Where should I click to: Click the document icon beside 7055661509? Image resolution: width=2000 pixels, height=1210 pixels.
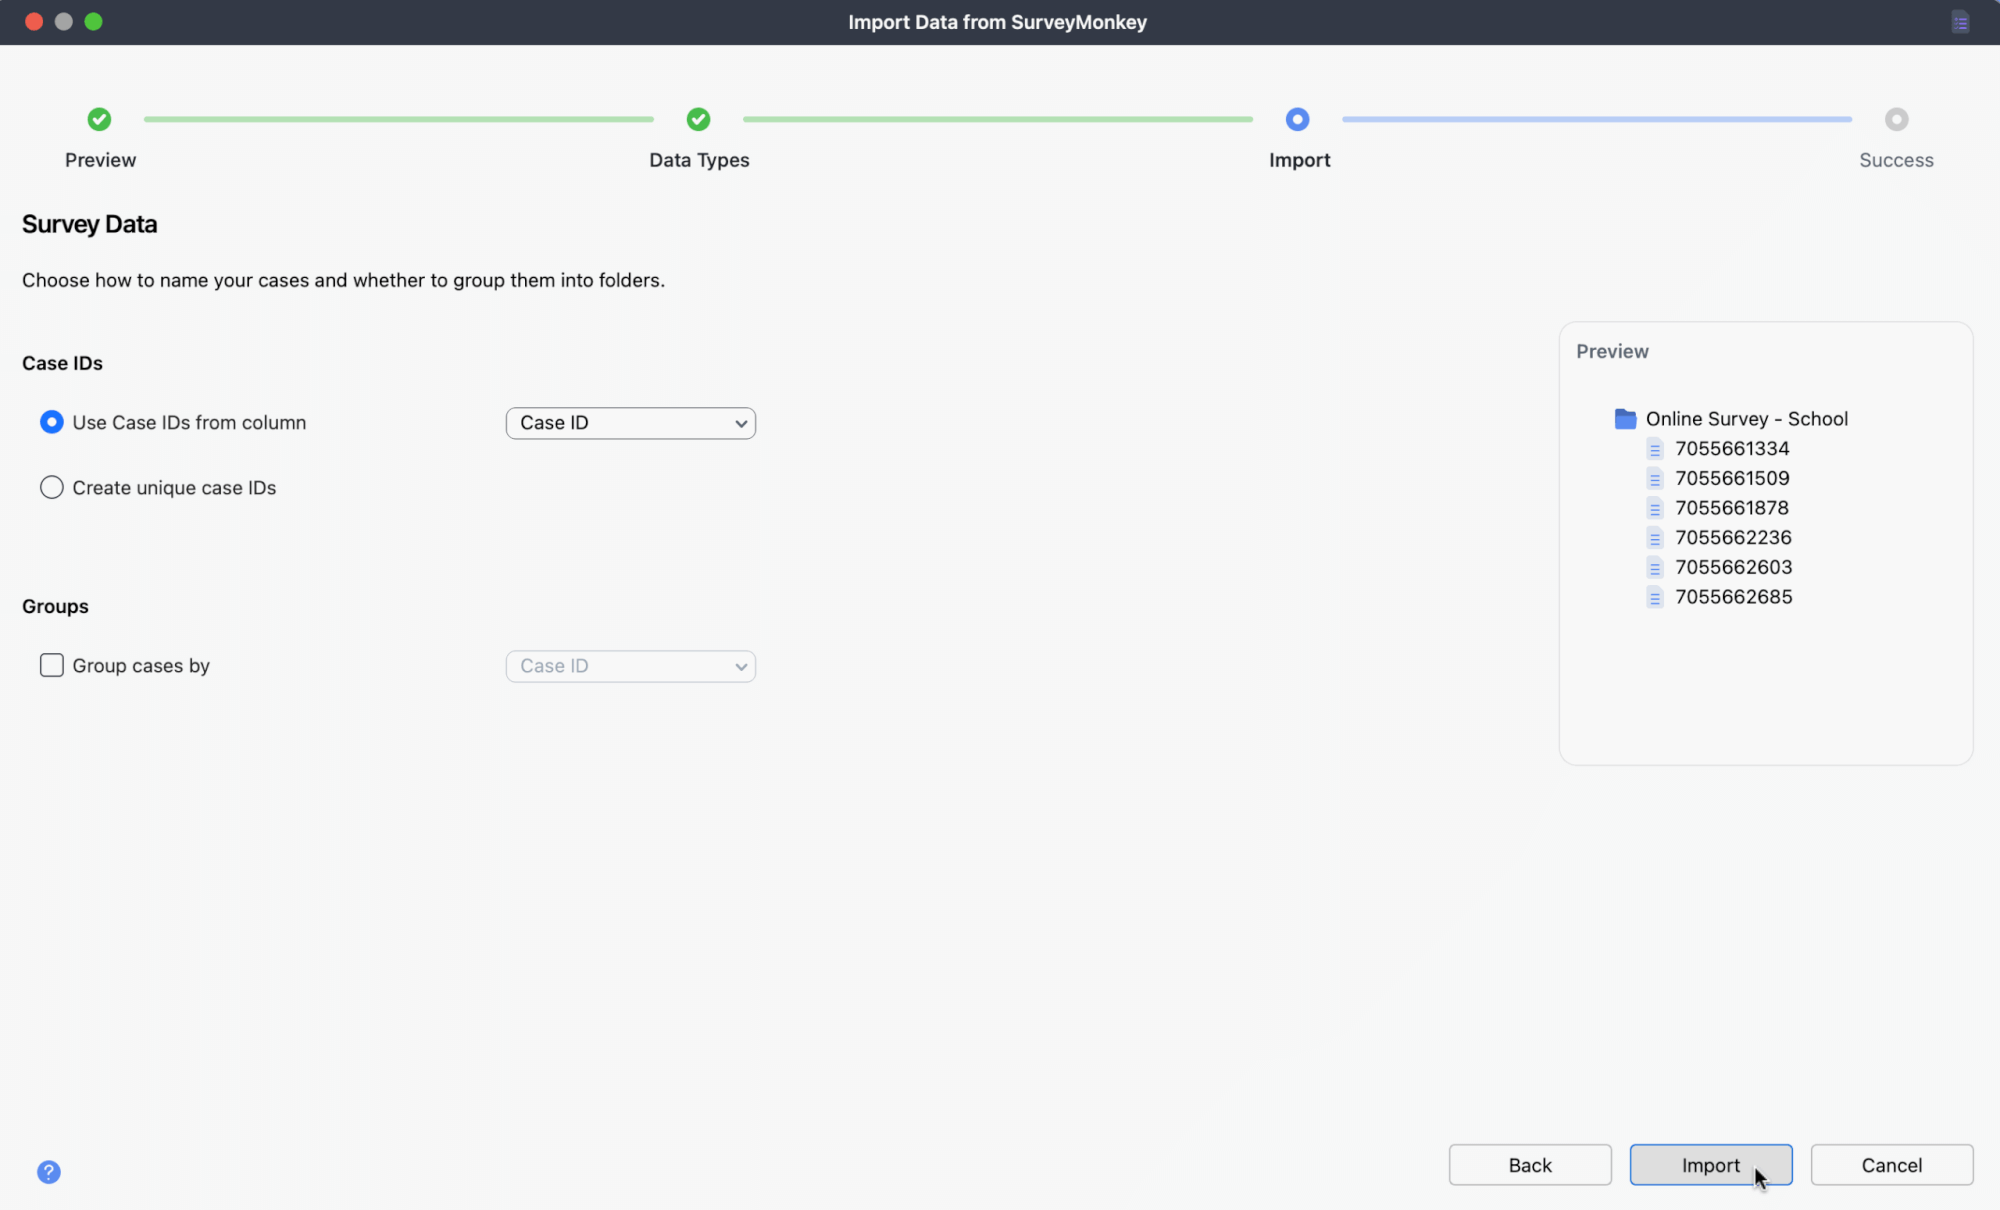[1655, 479]
